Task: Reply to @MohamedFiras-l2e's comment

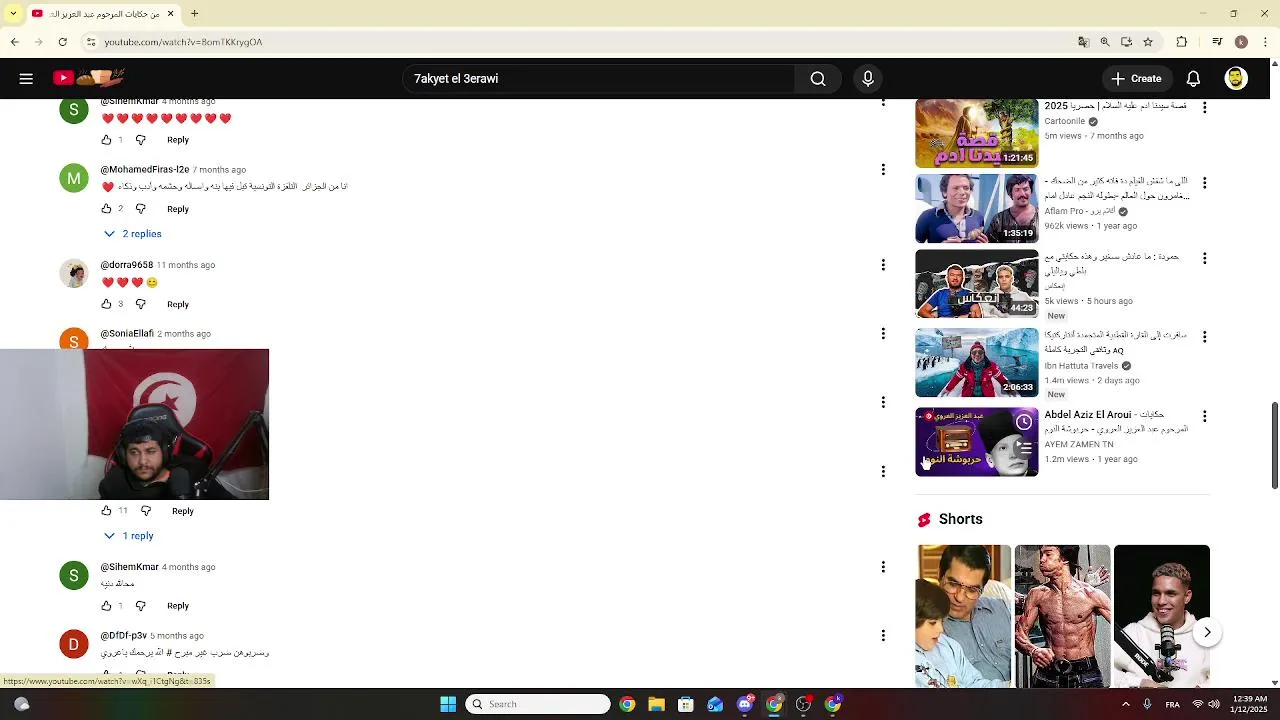Action: pos(178,209)
